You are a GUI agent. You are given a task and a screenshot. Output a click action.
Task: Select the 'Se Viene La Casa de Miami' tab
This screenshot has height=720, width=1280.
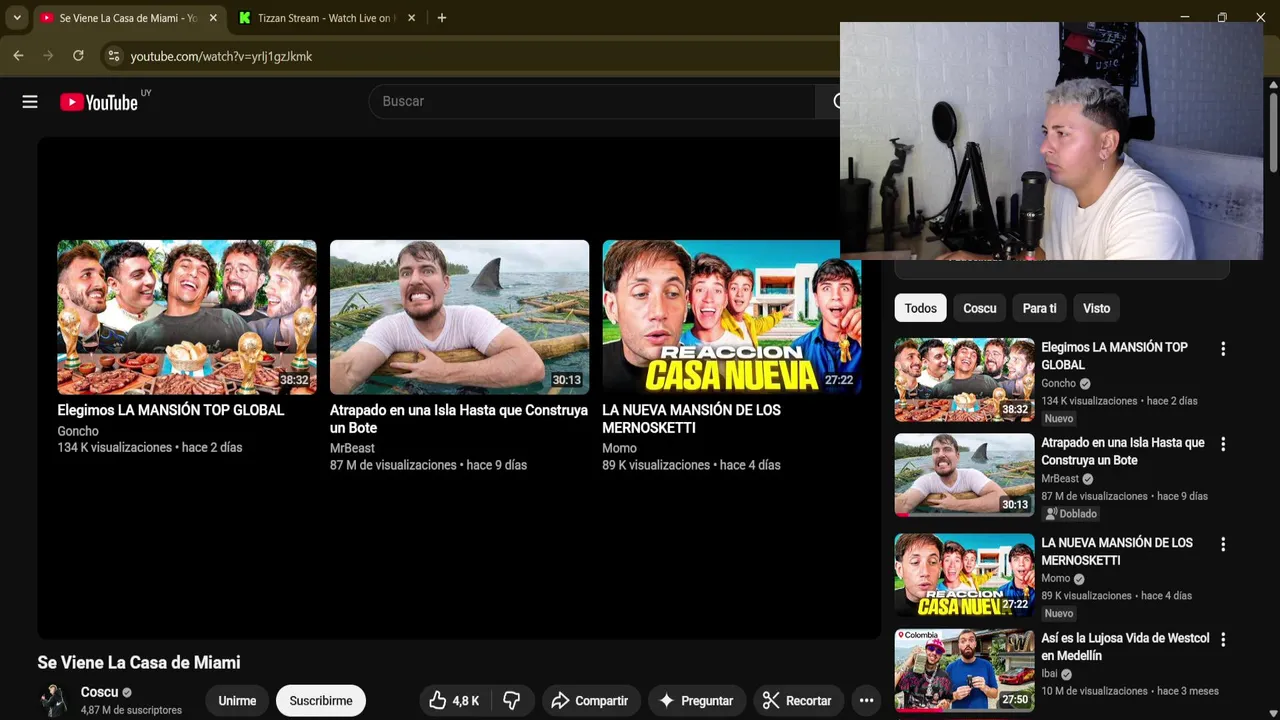(128, 18)
